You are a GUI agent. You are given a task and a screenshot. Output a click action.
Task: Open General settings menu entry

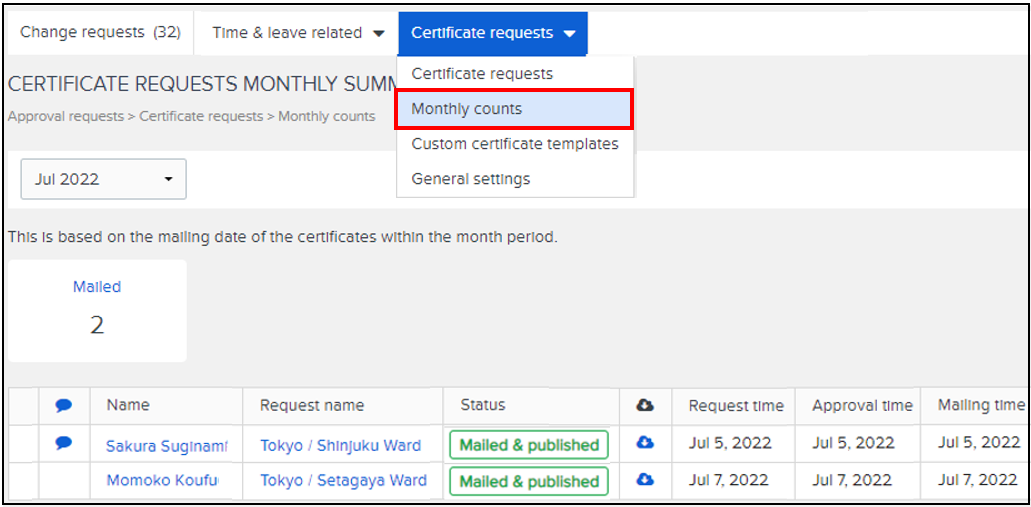point(471,179)
